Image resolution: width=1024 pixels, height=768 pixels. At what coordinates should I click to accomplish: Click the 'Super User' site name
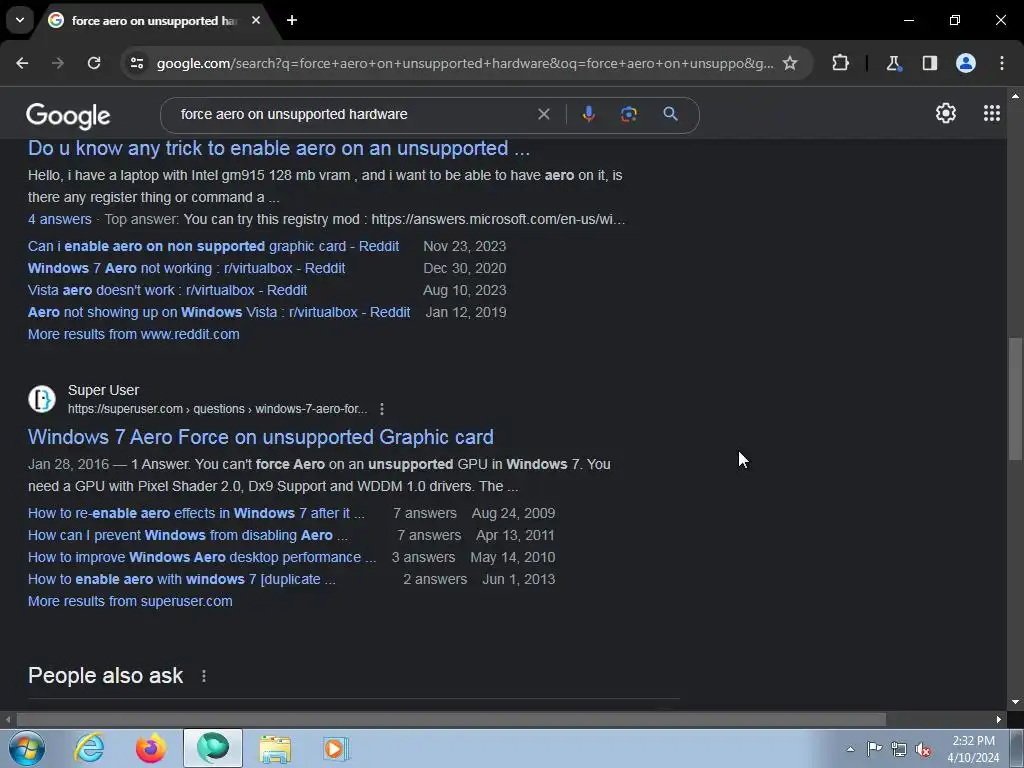[x=103, y=390]
